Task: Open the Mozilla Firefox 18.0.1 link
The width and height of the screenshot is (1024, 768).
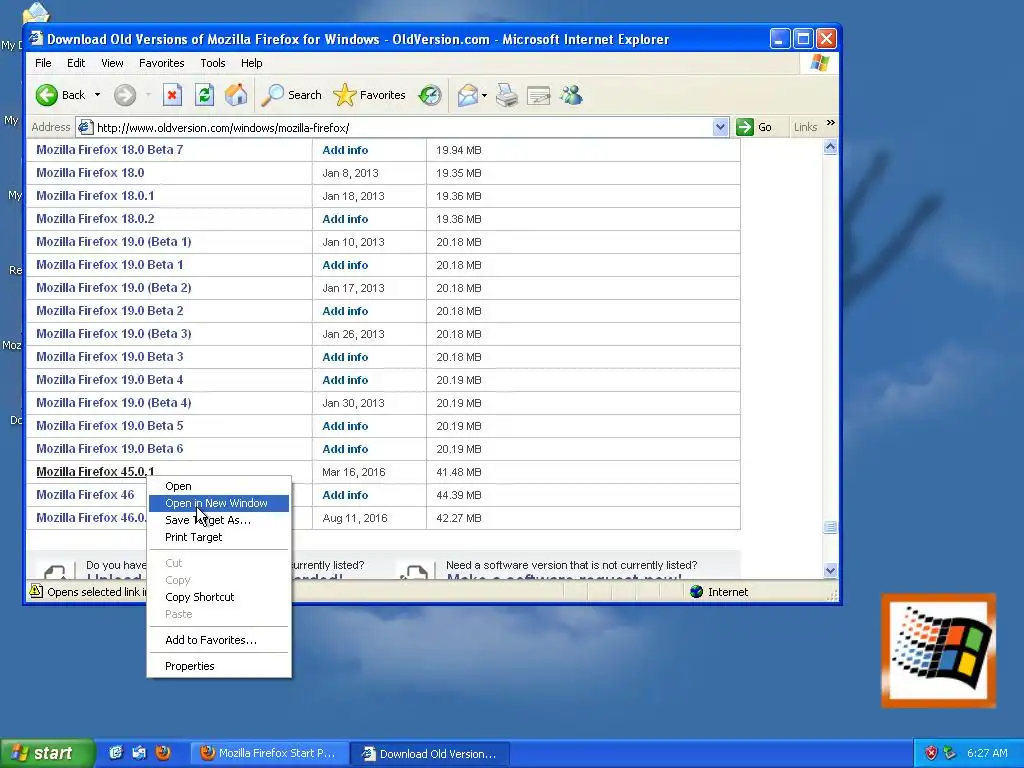Action: pyautogui.click(x=95, y=195)
